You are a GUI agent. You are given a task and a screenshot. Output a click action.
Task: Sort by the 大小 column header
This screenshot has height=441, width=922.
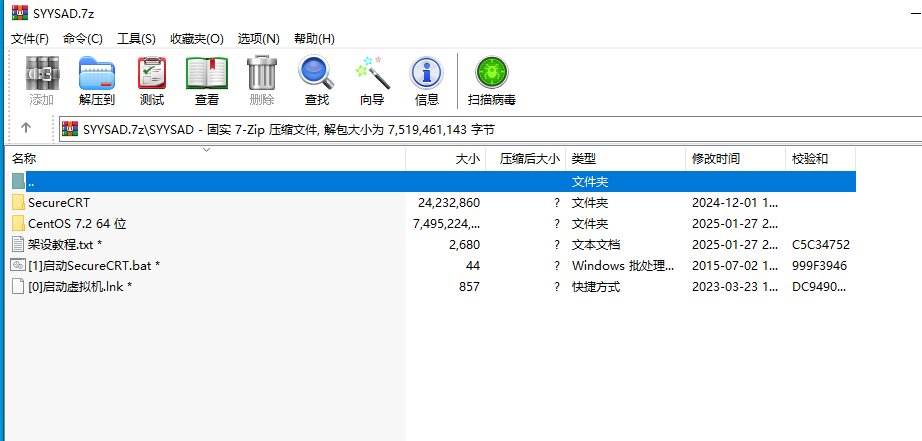click(446, 159)
